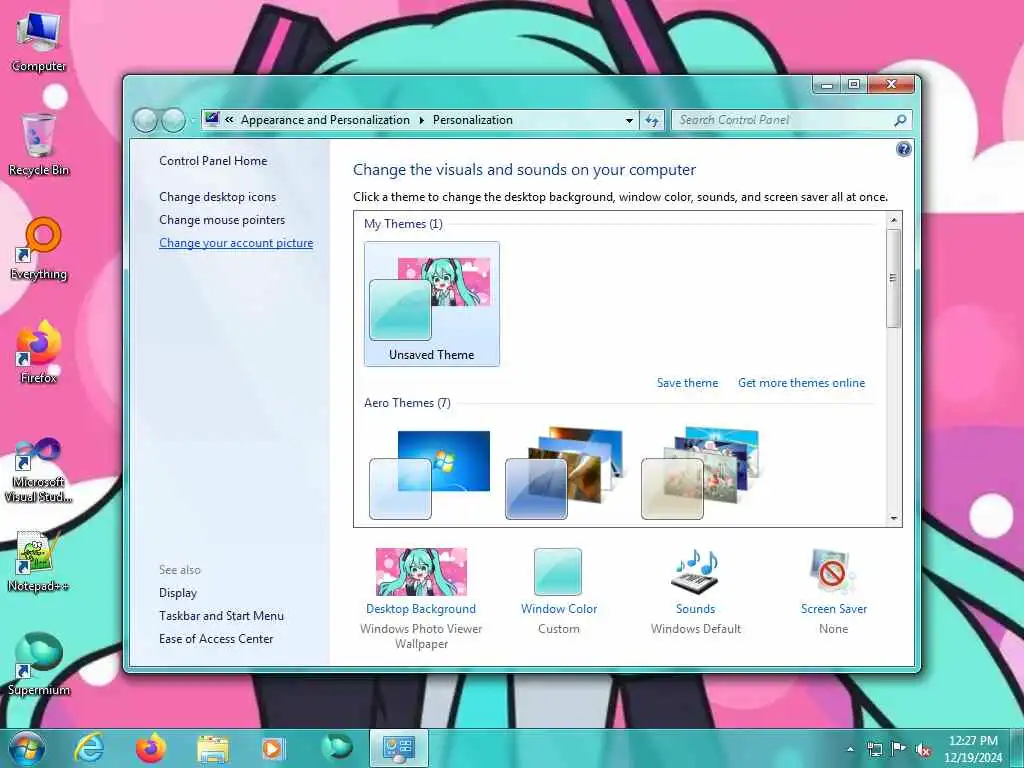Click the refresh button beside address bar
This screenshot has height=768, width=1024.
tap(652, 120)
